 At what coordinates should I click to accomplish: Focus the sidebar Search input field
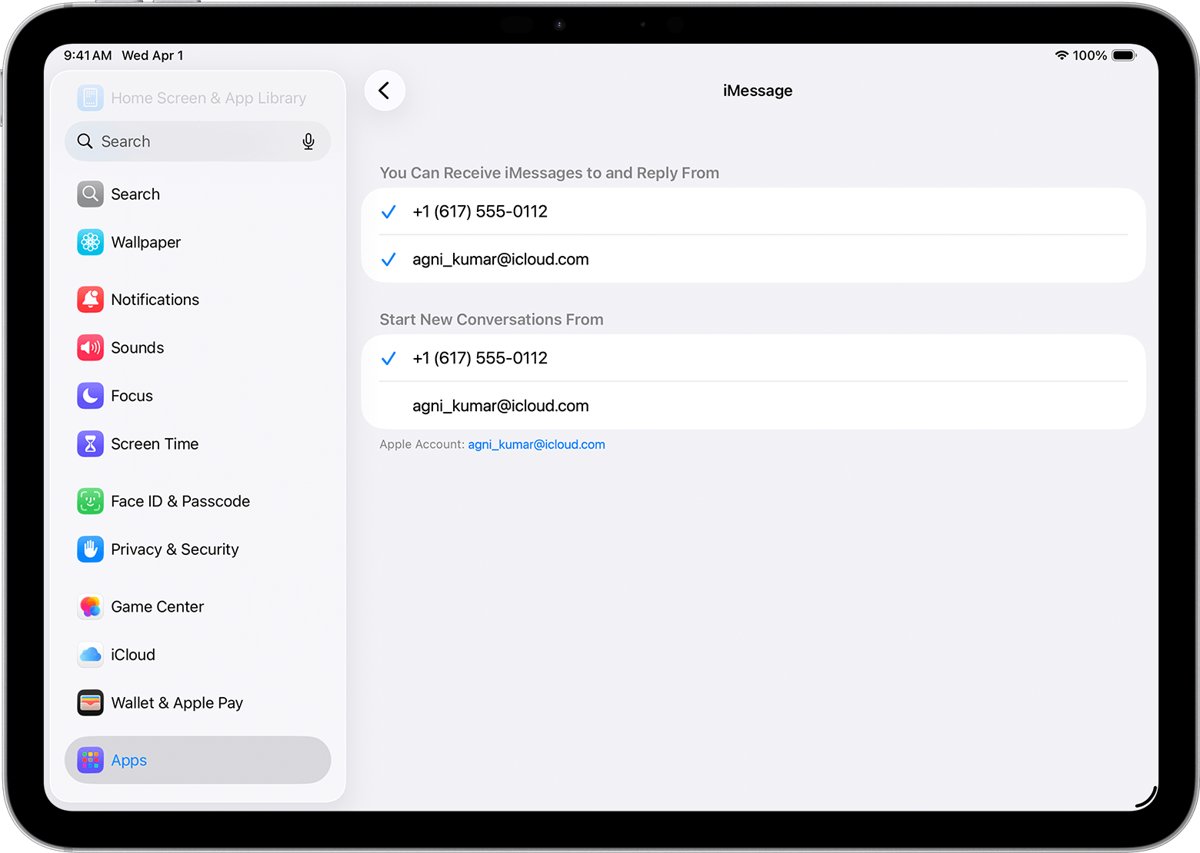tap(198, 142)
